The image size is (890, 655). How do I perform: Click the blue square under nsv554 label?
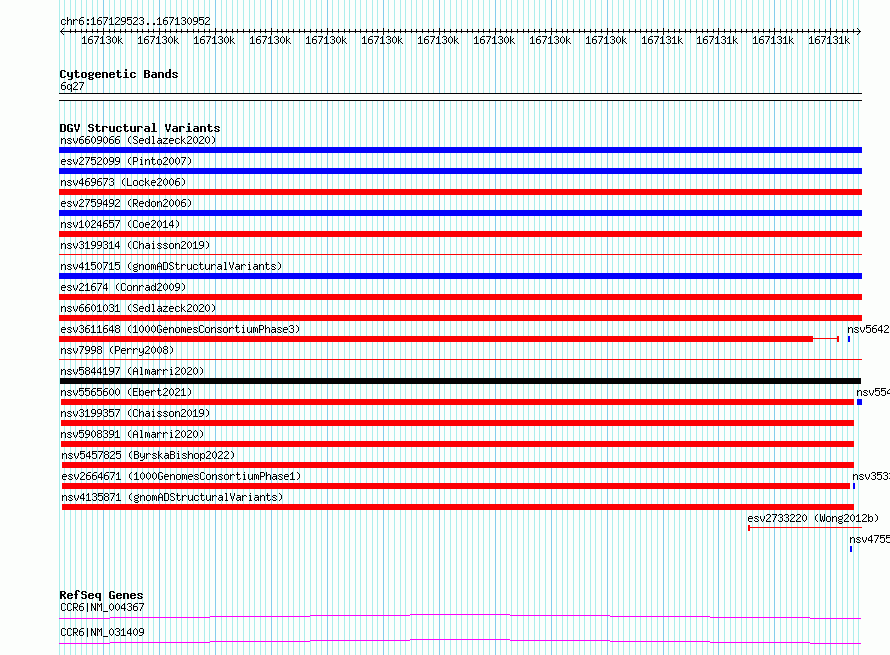[859, 402]
